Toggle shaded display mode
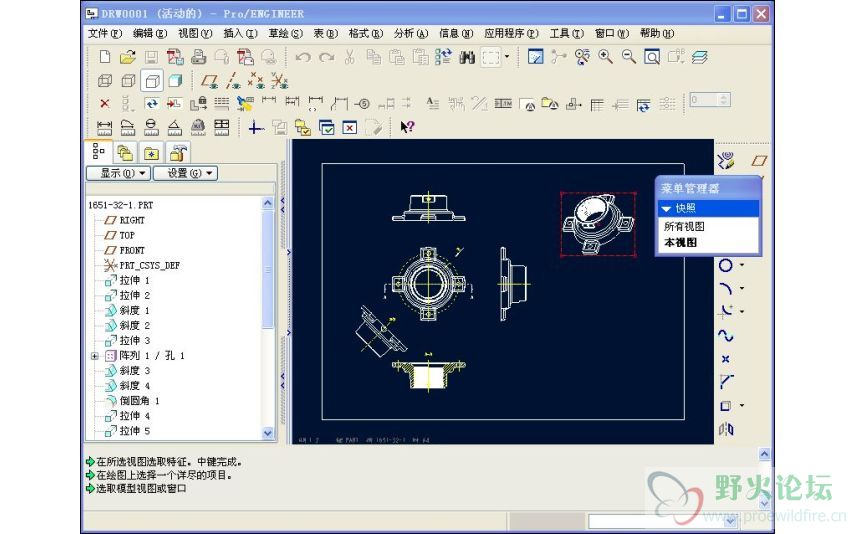Screen dimensions: 856x534 (175, 81)
